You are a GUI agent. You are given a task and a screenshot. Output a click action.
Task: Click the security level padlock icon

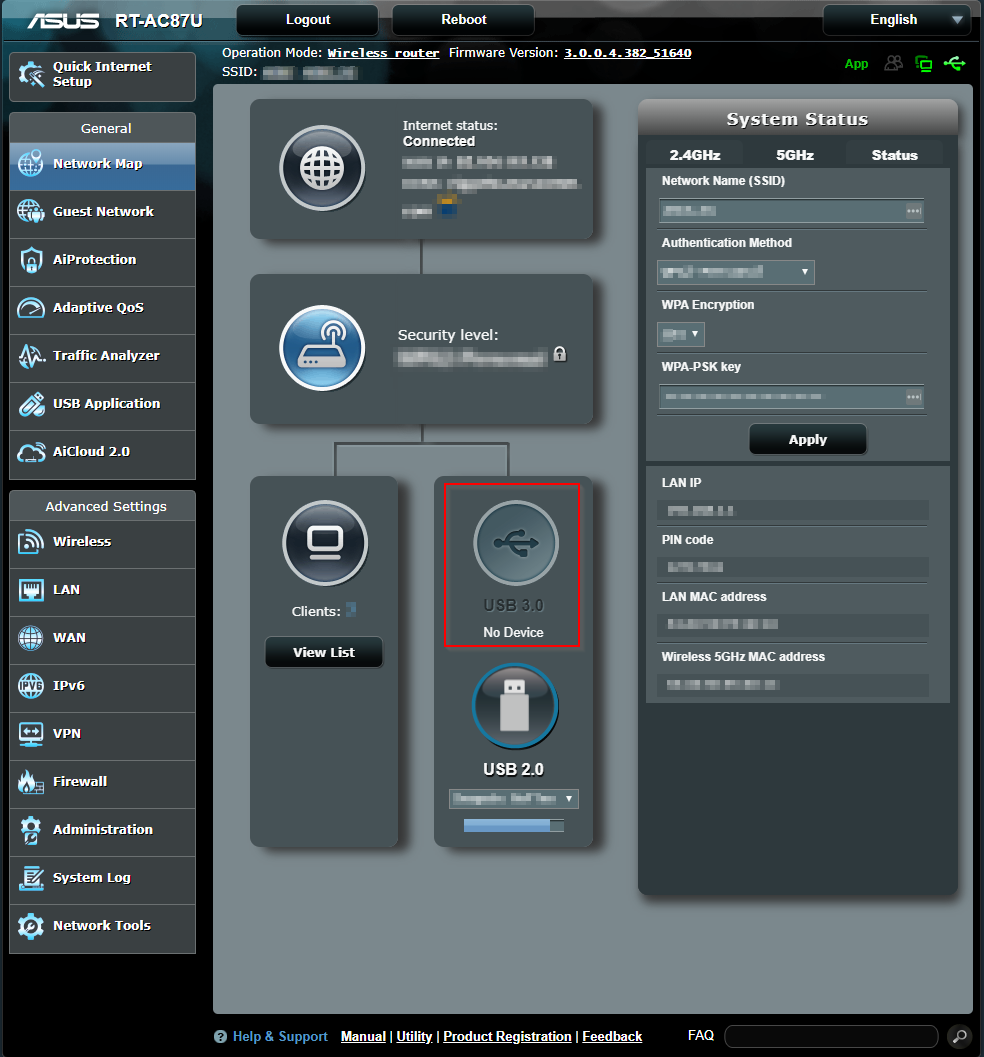[560, 354]
